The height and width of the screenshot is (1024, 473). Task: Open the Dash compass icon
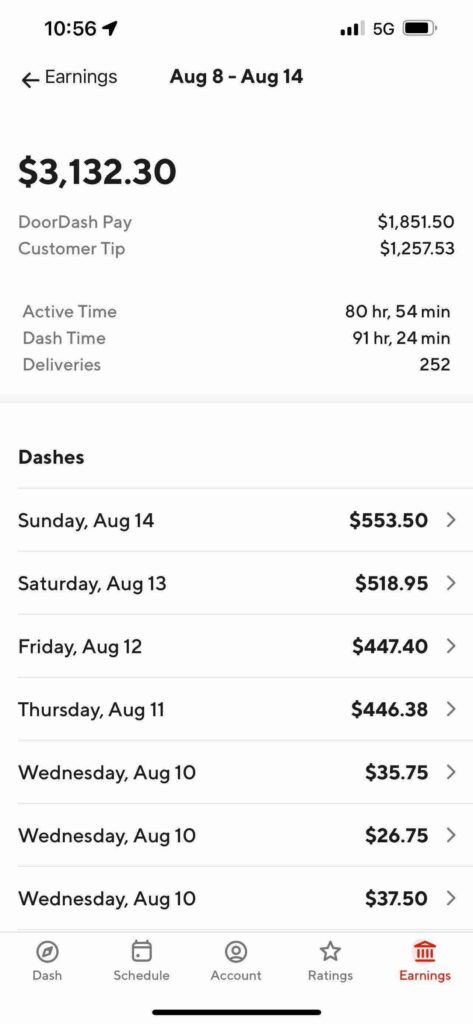click(x=47, y=951)
